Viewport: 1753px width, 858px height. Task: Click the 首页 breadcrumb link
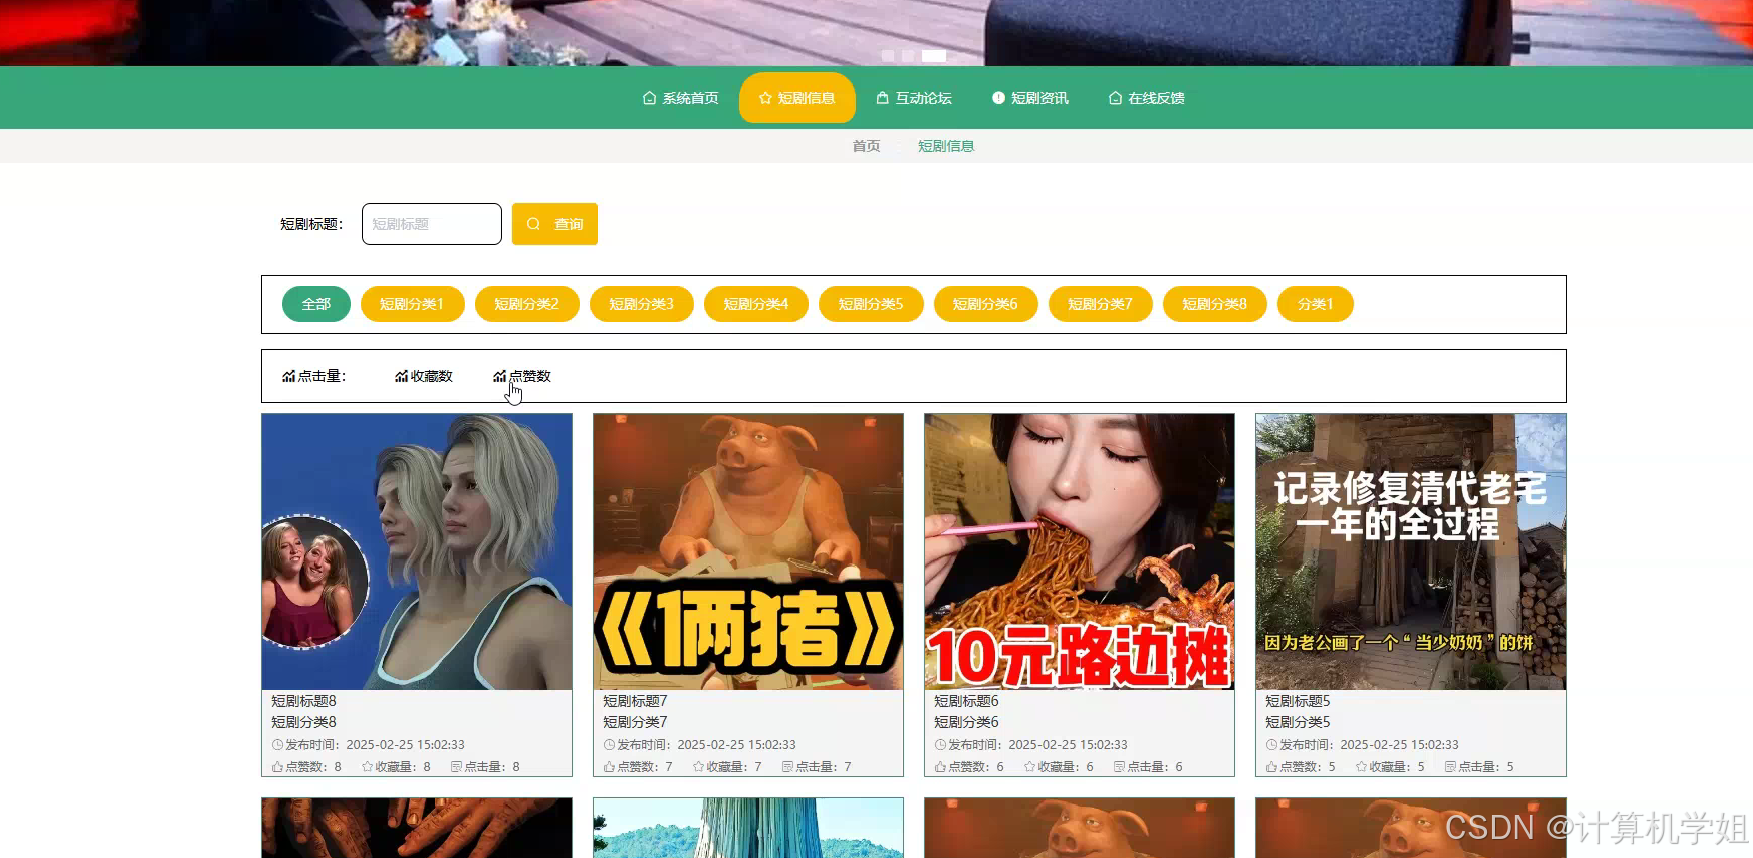[866, 146]
